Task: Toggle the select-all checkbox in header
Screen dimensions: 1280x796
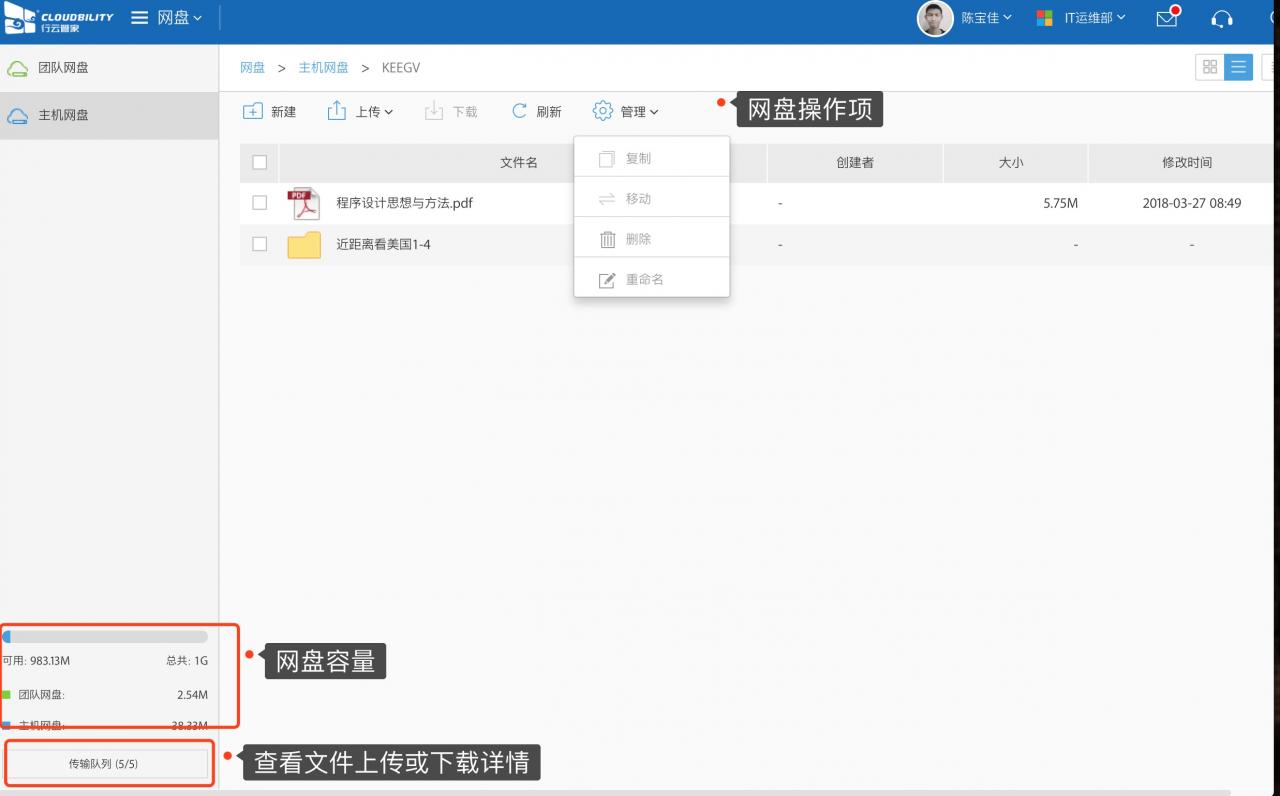Action: 260,162
